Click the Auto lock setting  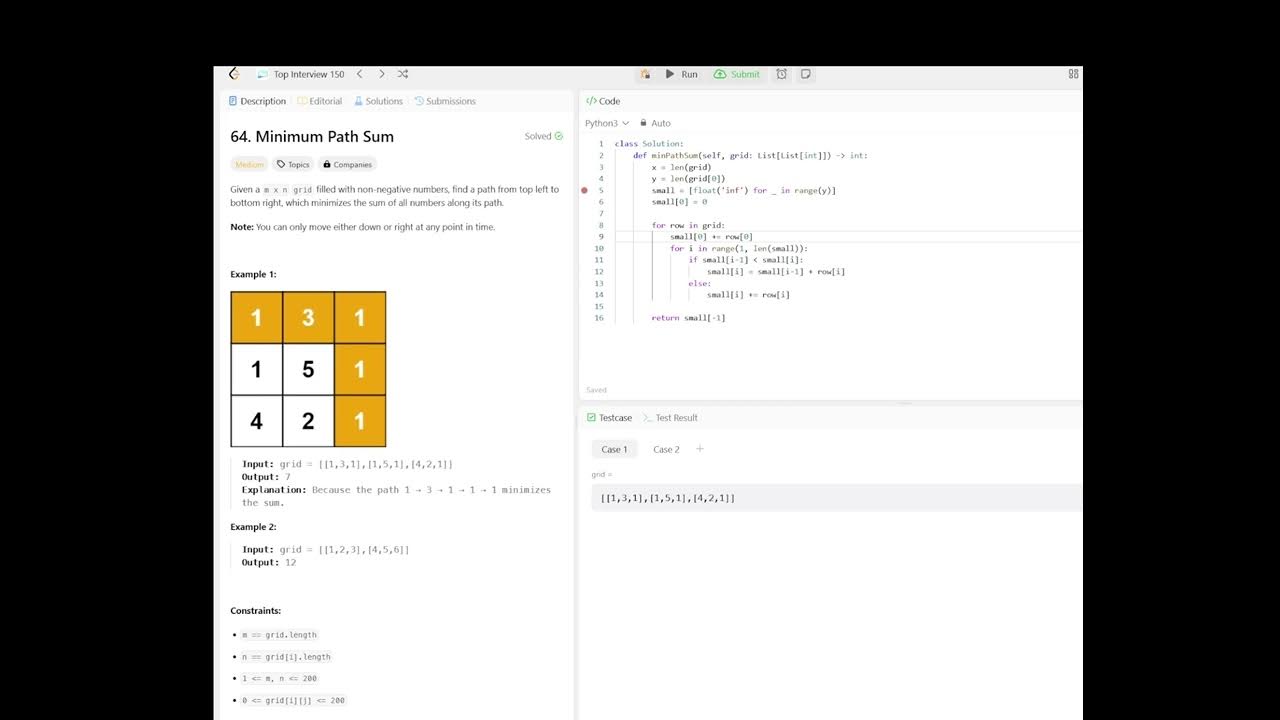coord(655,123)
